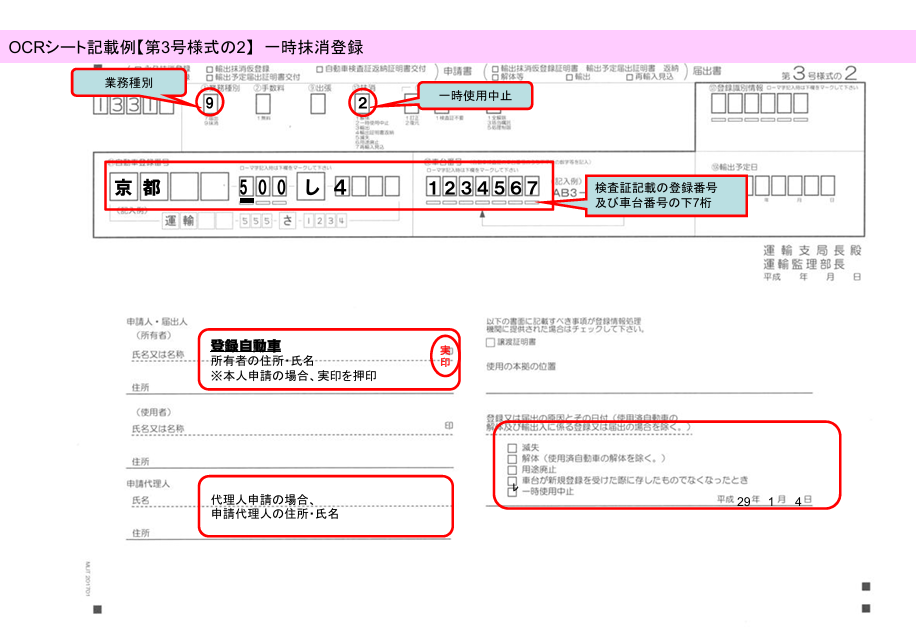Check the 解体等 checkbox

coord(495,77)
